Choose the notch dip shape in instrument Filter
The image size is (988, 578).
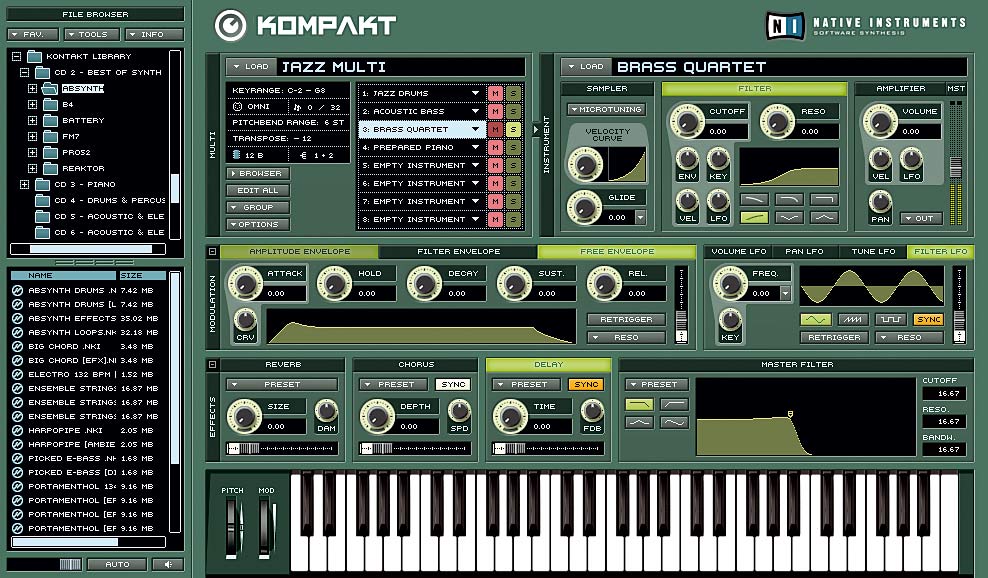[x=789, y=217]
